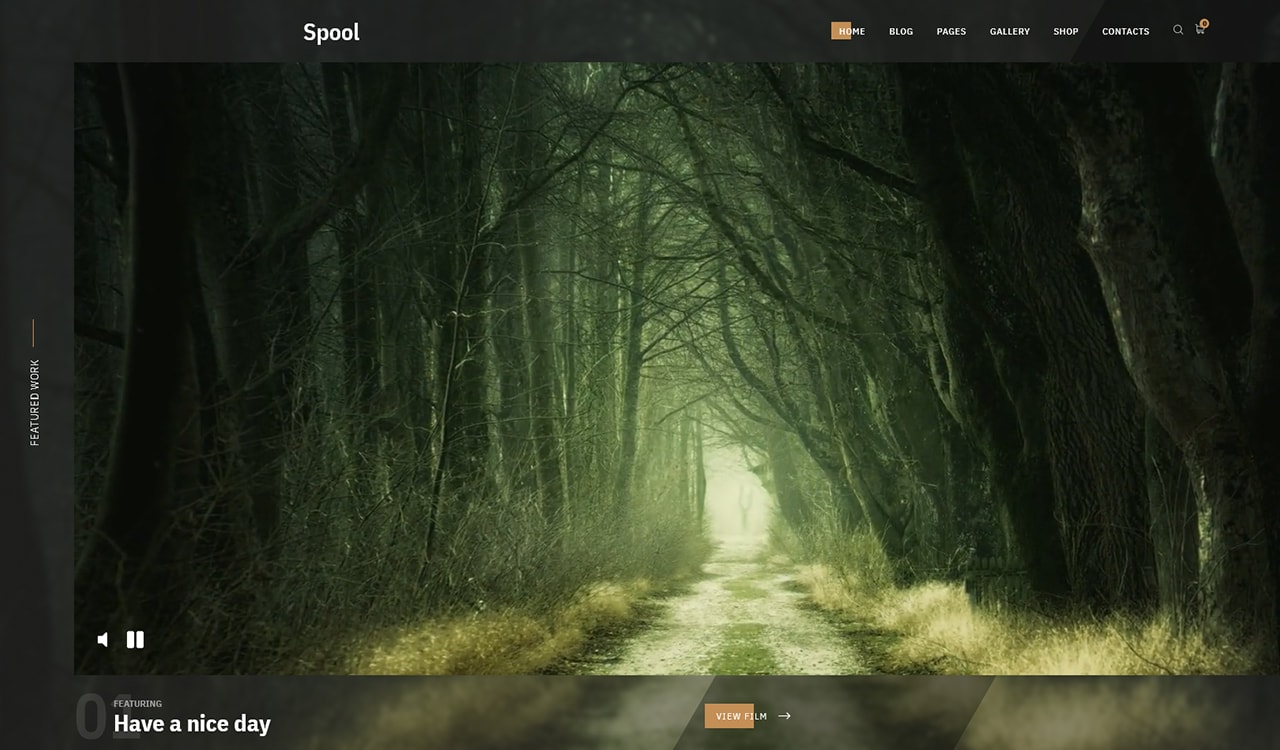Click the Featured Work vertical label
1280x750 pixels.
35,402
